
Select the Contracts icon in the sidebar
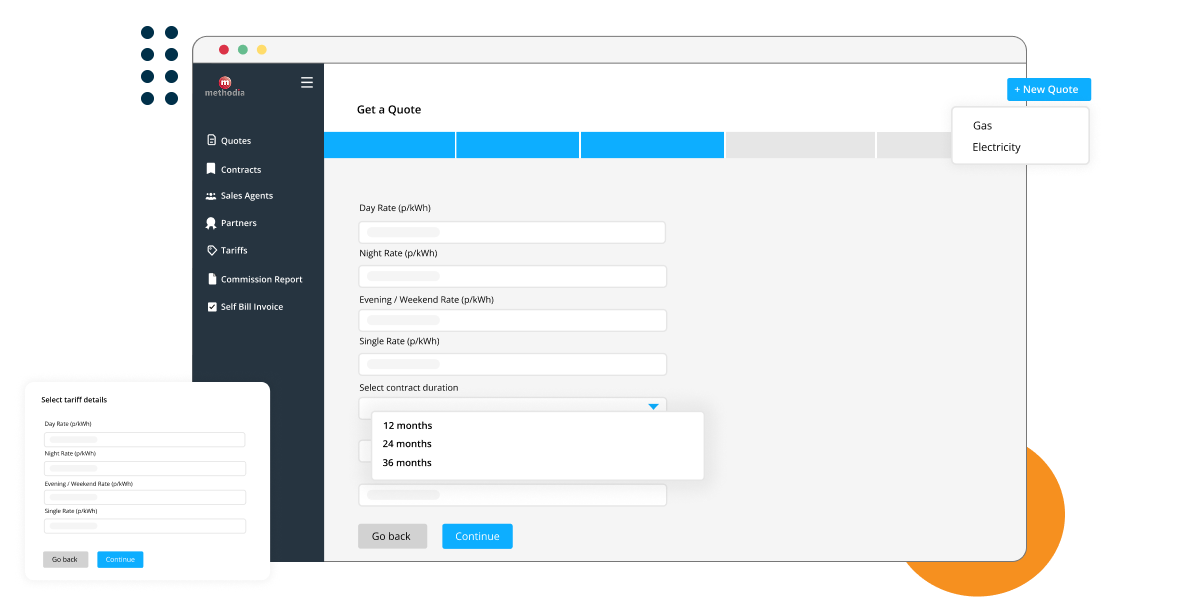(212, 168)
